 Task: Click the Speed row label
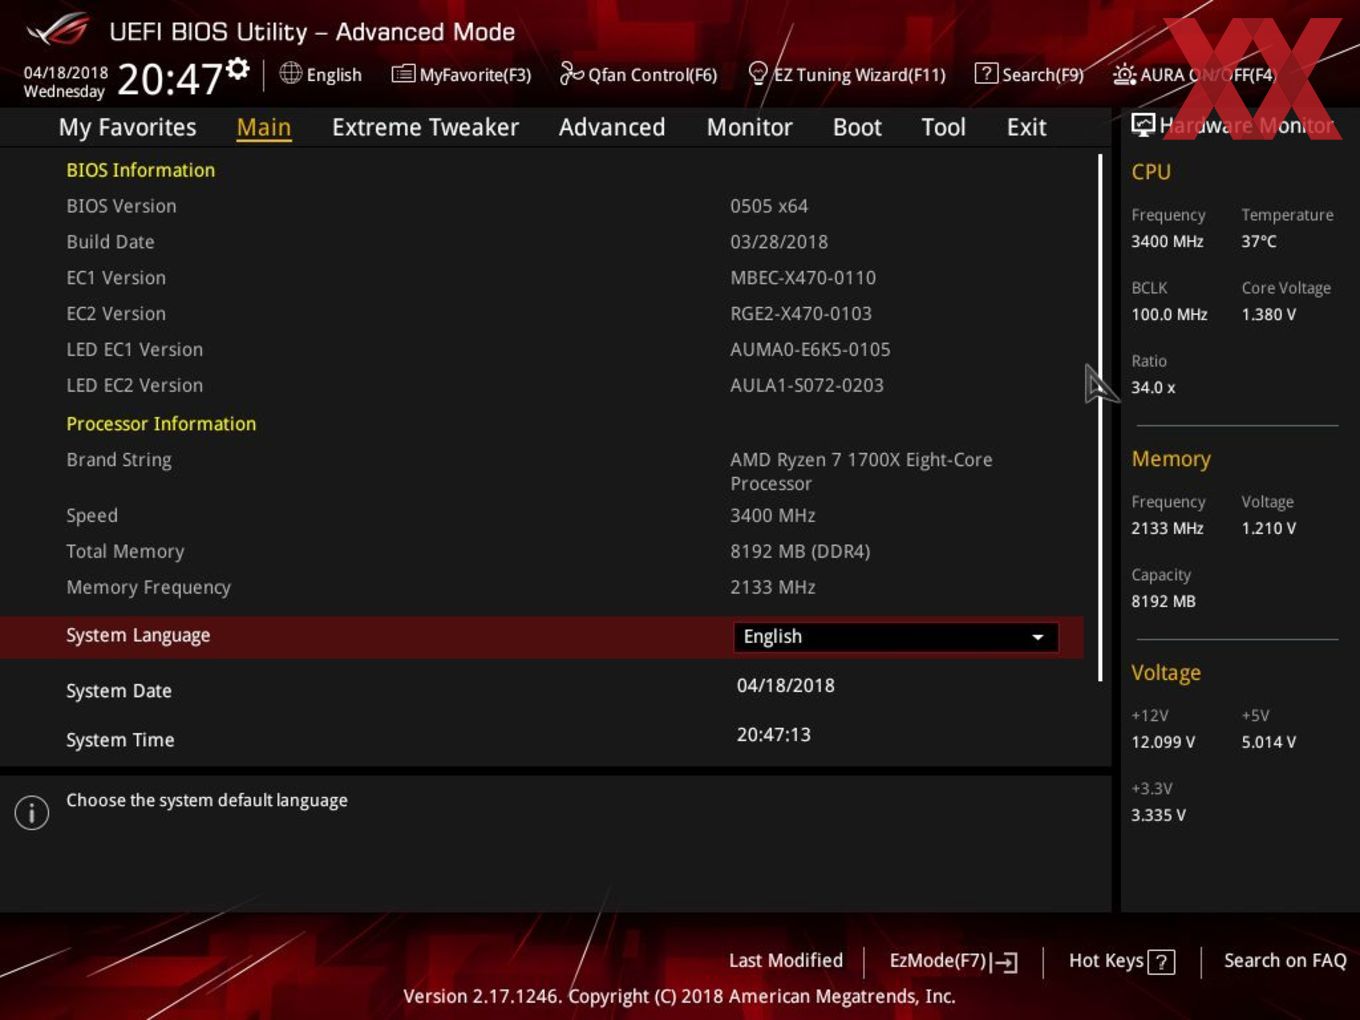tap(92, 516)
